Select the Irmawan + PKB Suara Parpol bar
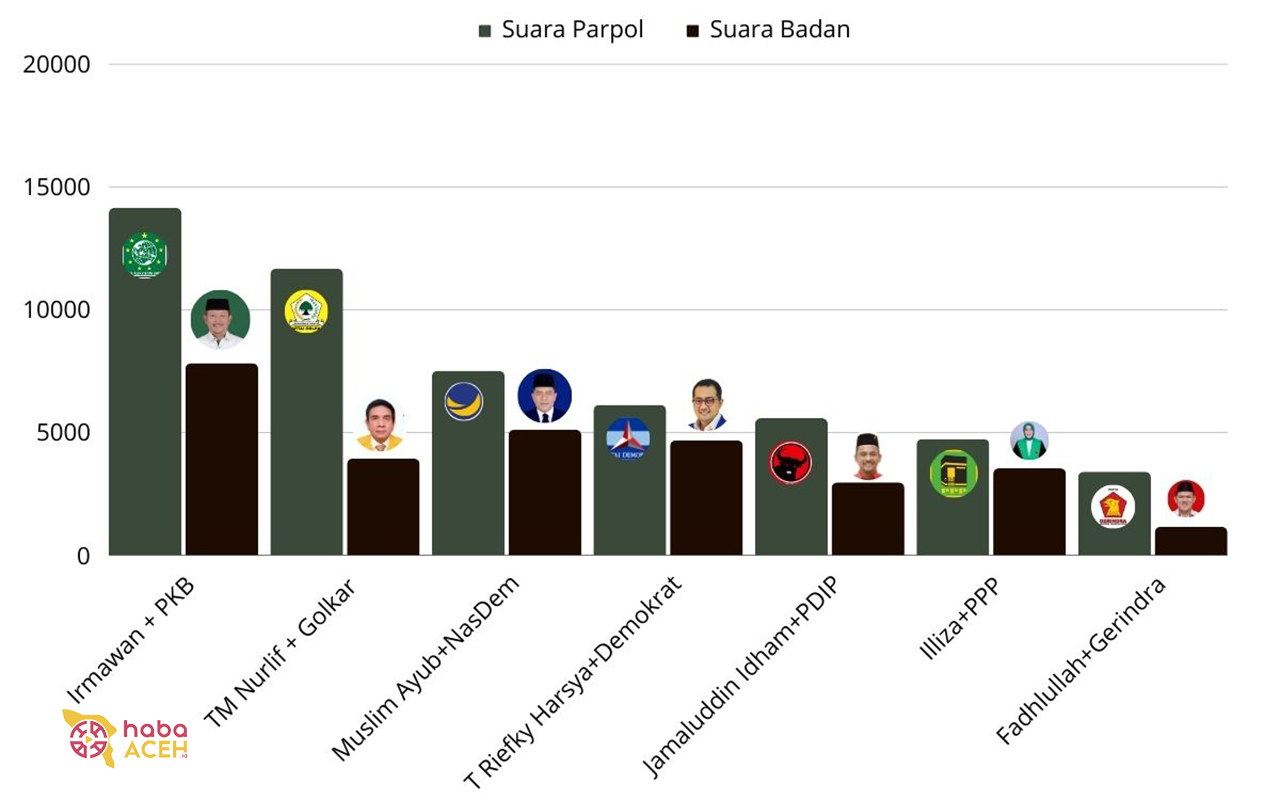 (145, 400)
